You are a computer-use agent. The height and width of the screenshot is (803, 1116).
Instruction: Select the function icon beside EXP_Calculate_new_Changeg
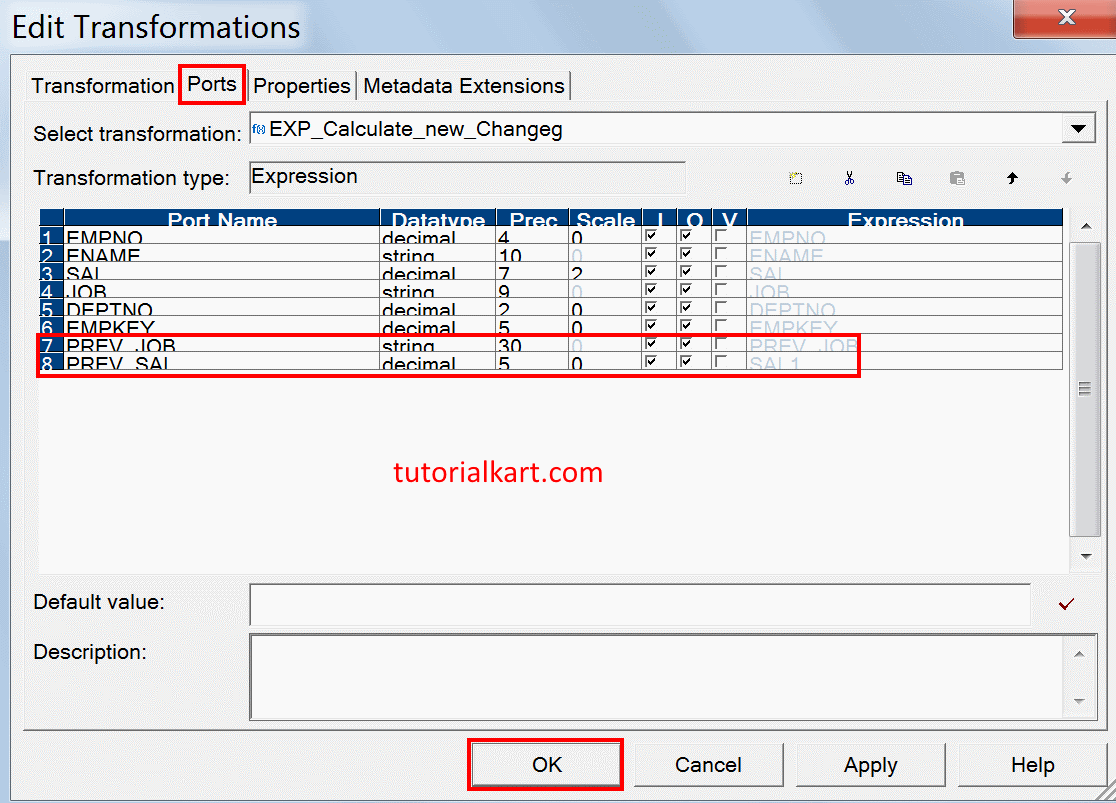click(260, 128)
